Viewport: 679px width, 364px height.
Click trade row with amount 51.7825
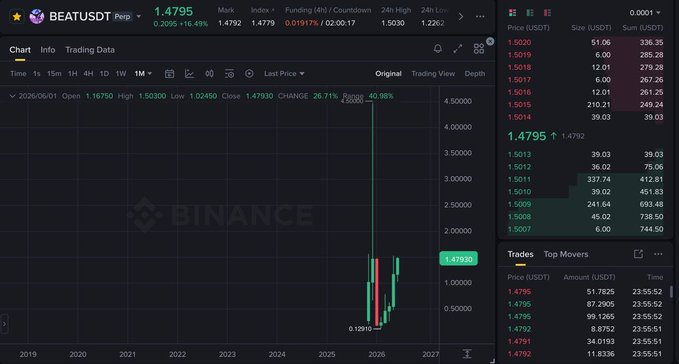pos(585,292)
